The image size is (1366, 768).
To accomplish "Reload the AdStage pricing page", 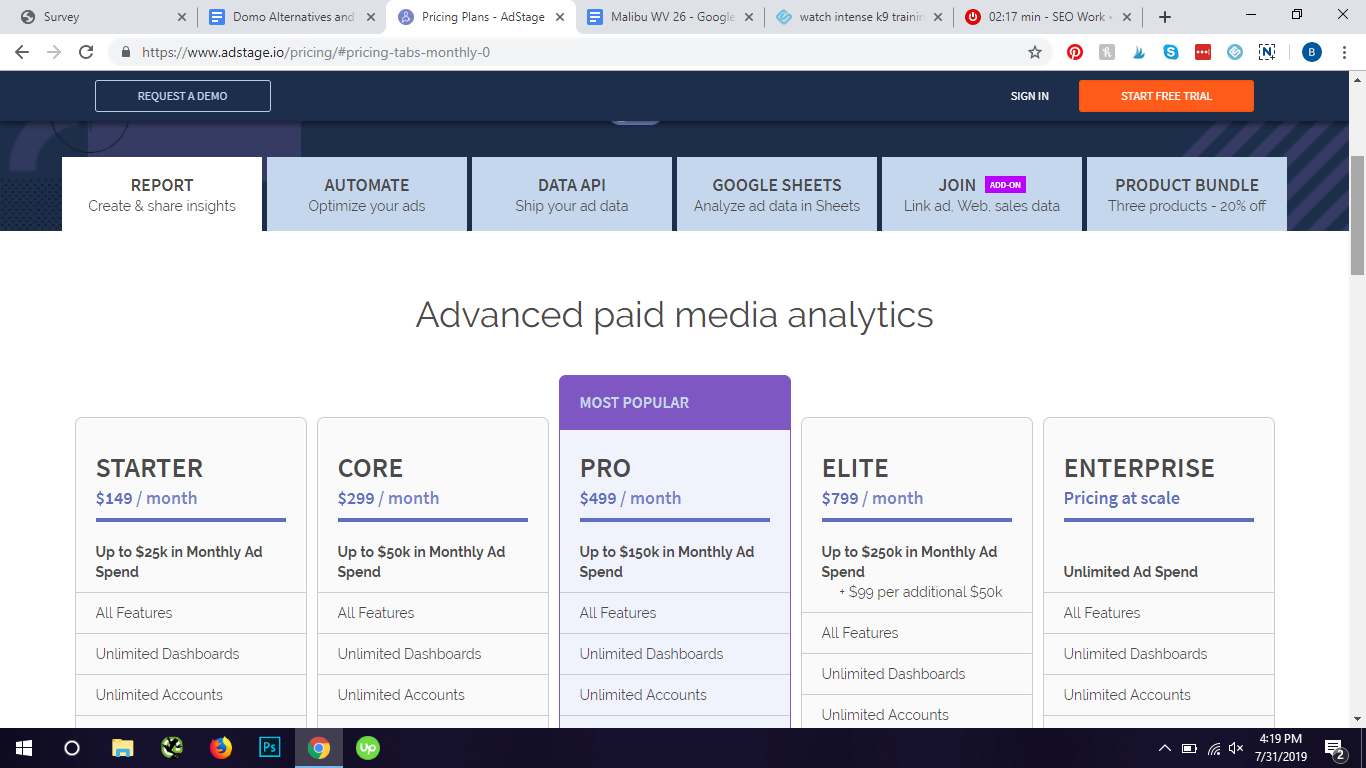I will (86, 52).
